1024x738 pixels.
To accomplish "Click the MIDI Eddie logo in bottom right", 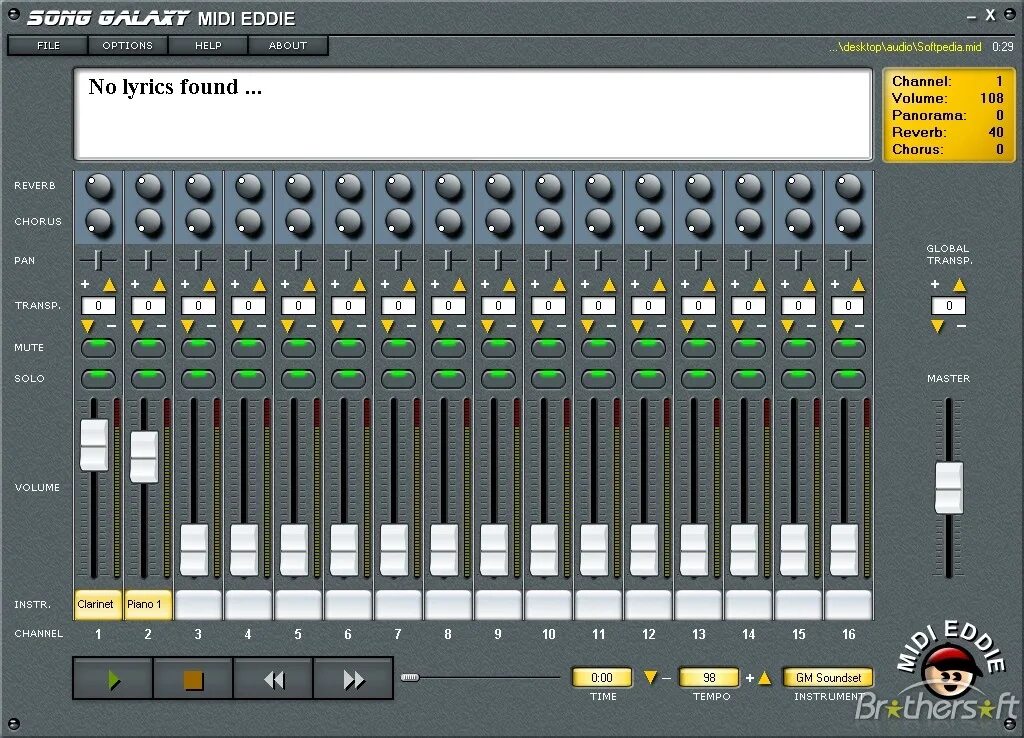I will pyautogui.click(x=947, y=675).
